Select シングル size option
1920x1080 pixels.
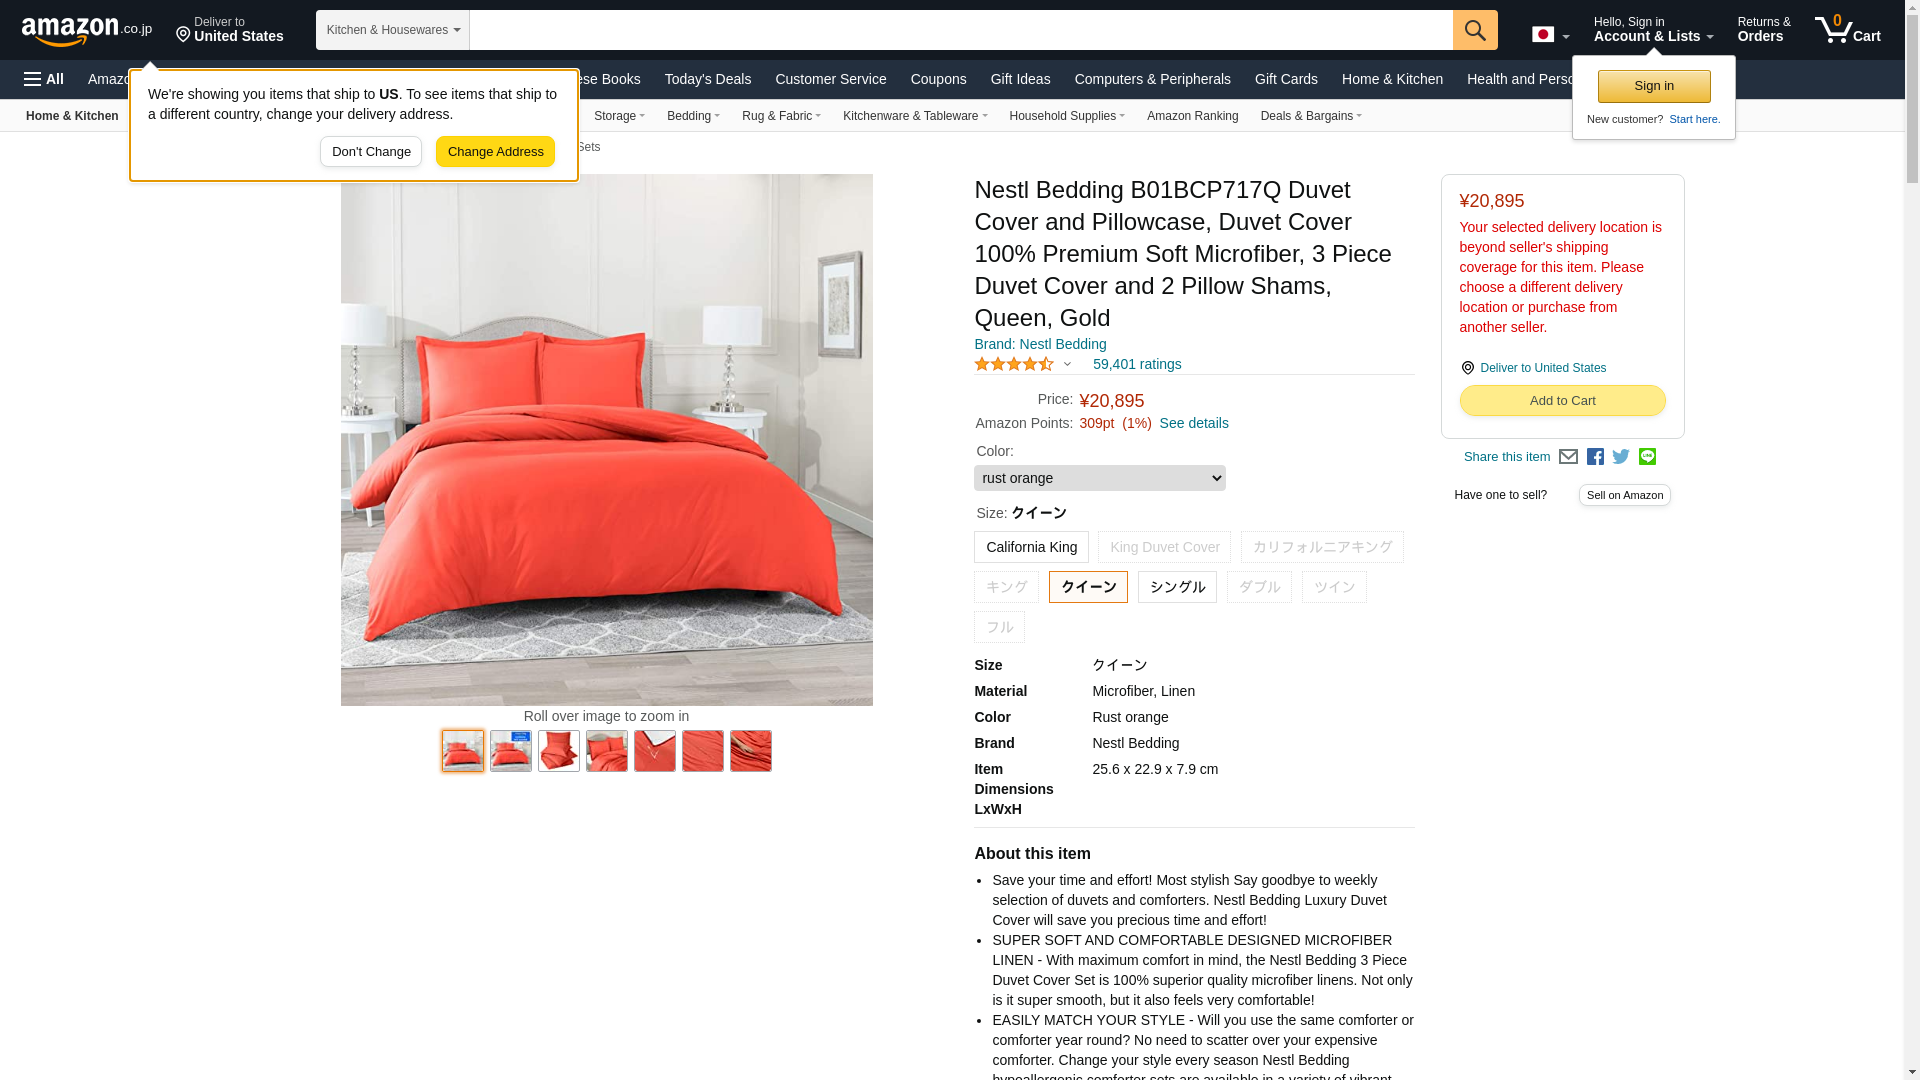(1177, 587)
